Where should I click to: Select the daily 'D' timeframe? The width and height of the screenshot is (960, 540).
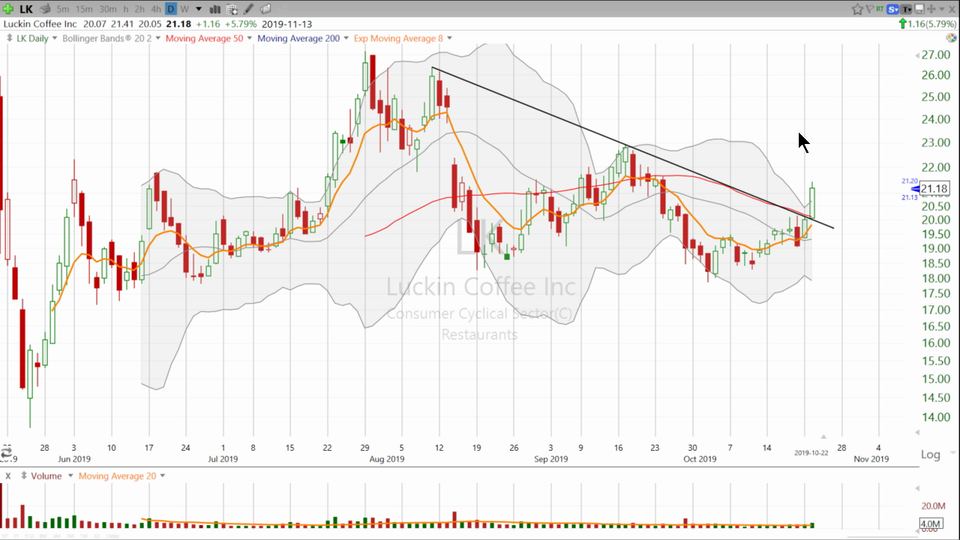coord(171,9)
